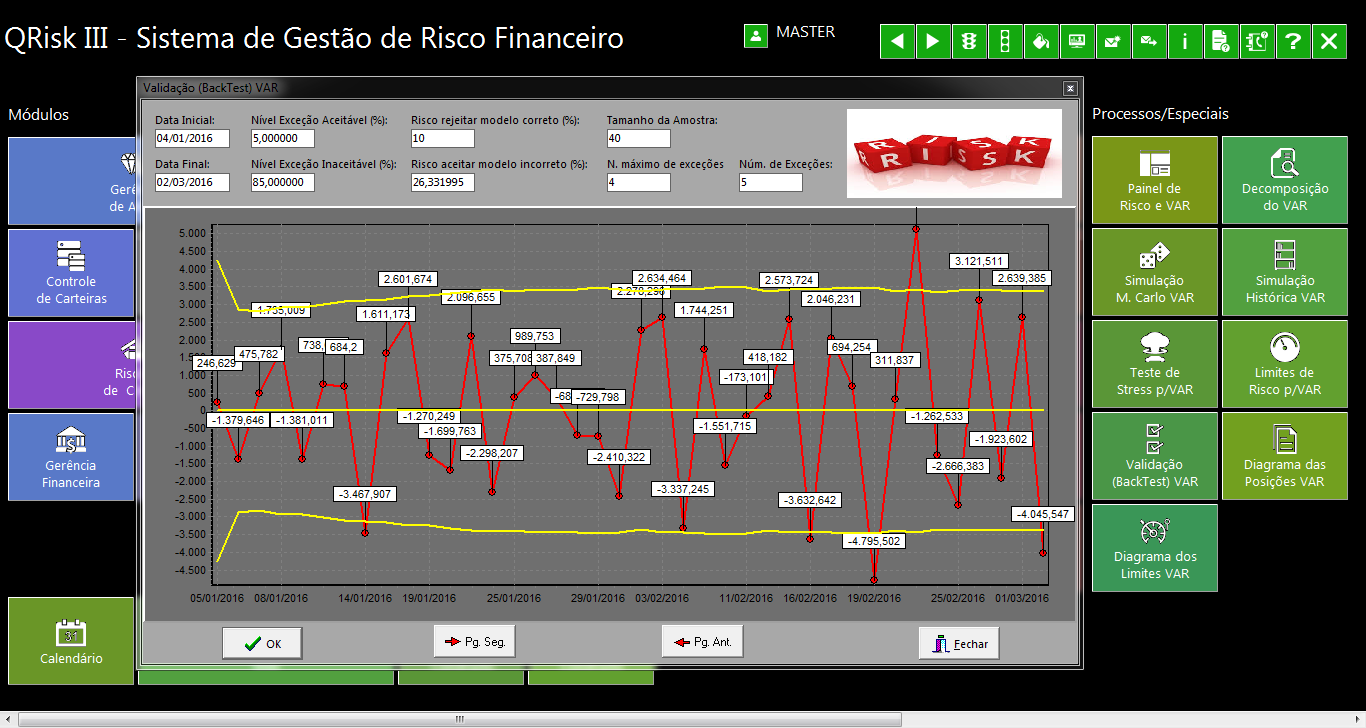
Task: Click the back arrow toolbar icon
Action: [897, 41]
